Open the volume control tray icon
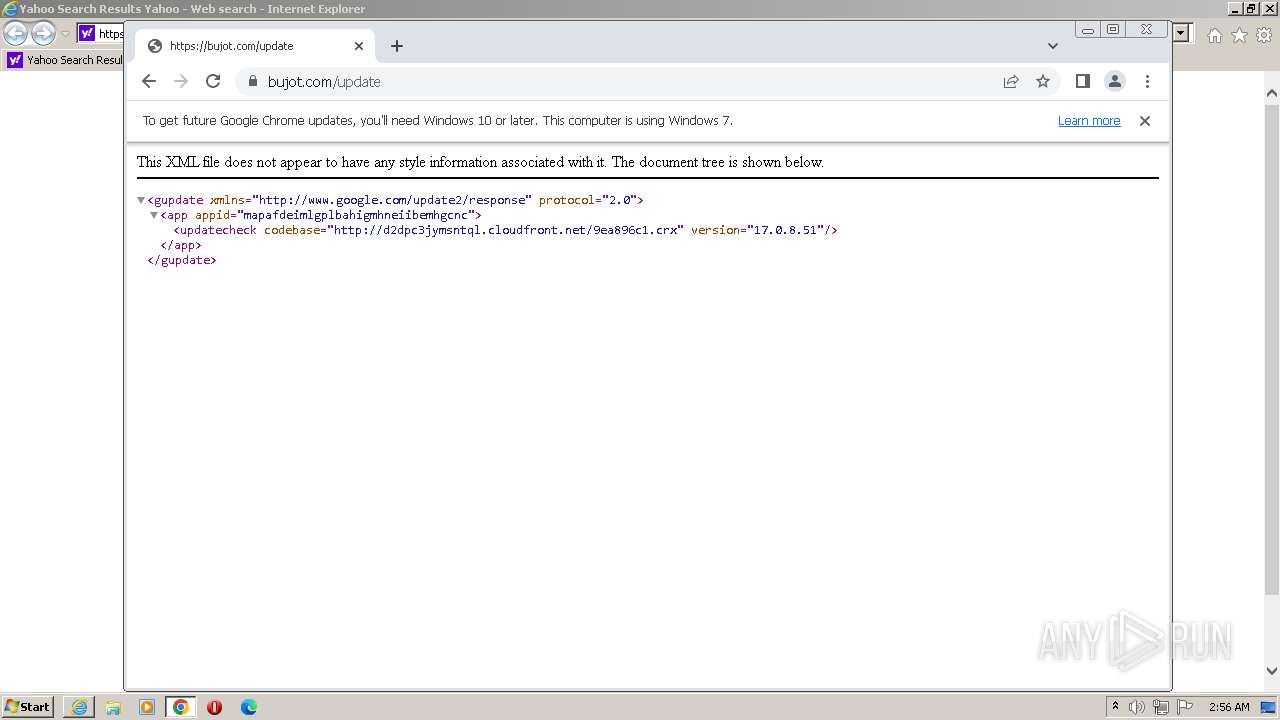 coord(1137,707)
